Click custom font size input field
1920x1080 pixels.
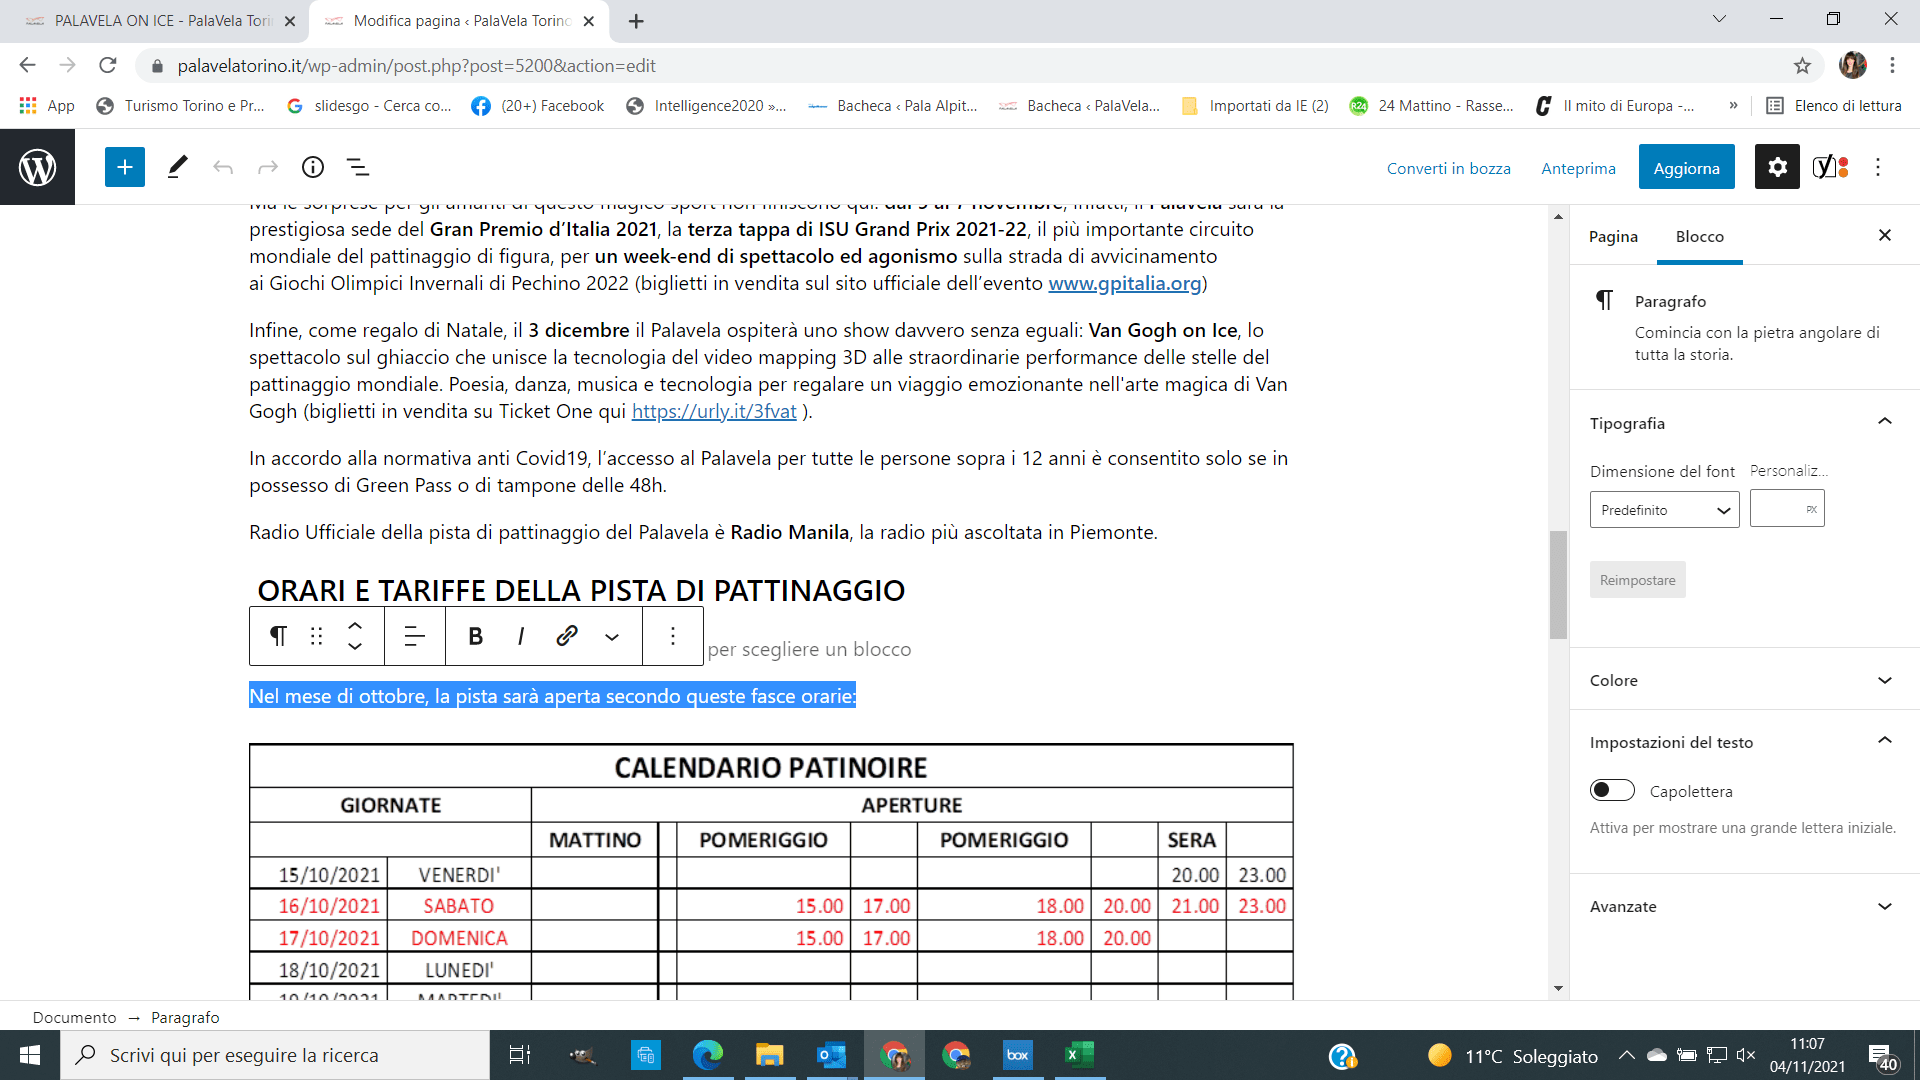[1787, 509]
